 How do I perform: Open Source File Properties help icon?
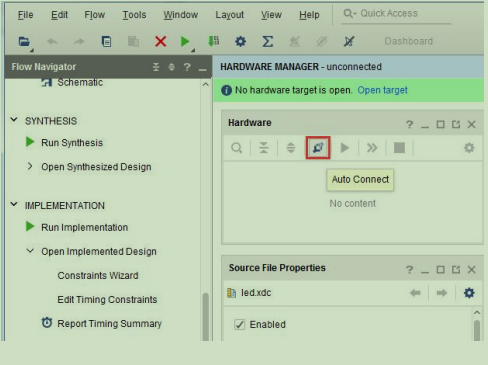tap(409, 270)
